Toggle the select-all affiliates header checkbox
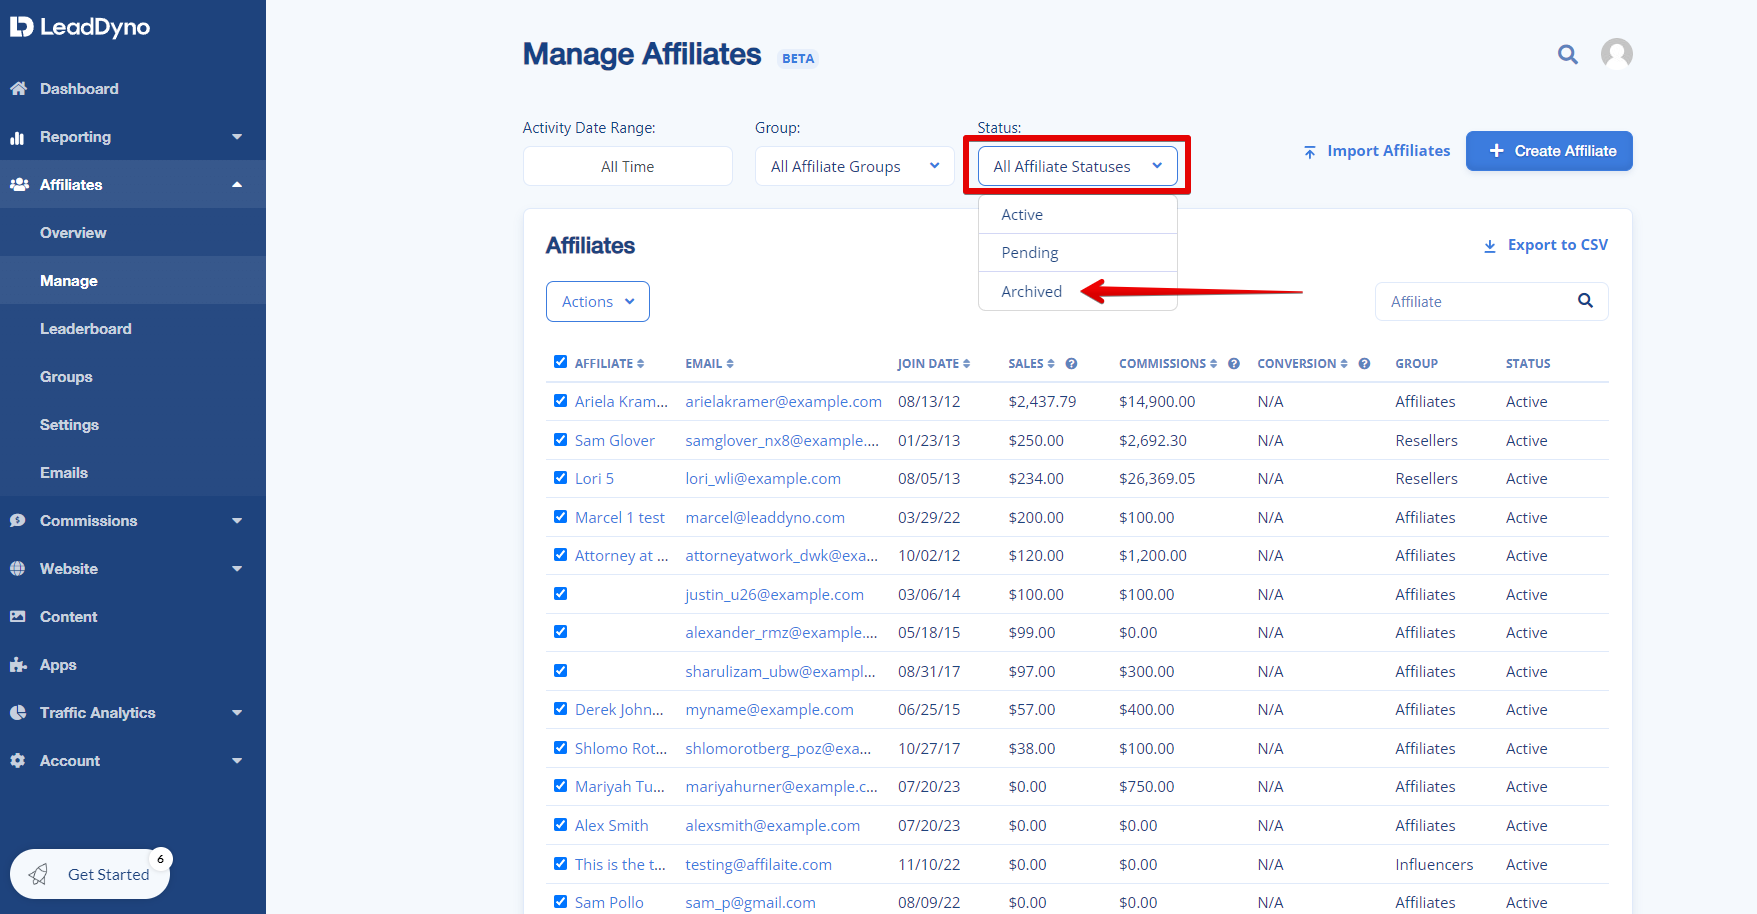 click(x=560, y=362)
